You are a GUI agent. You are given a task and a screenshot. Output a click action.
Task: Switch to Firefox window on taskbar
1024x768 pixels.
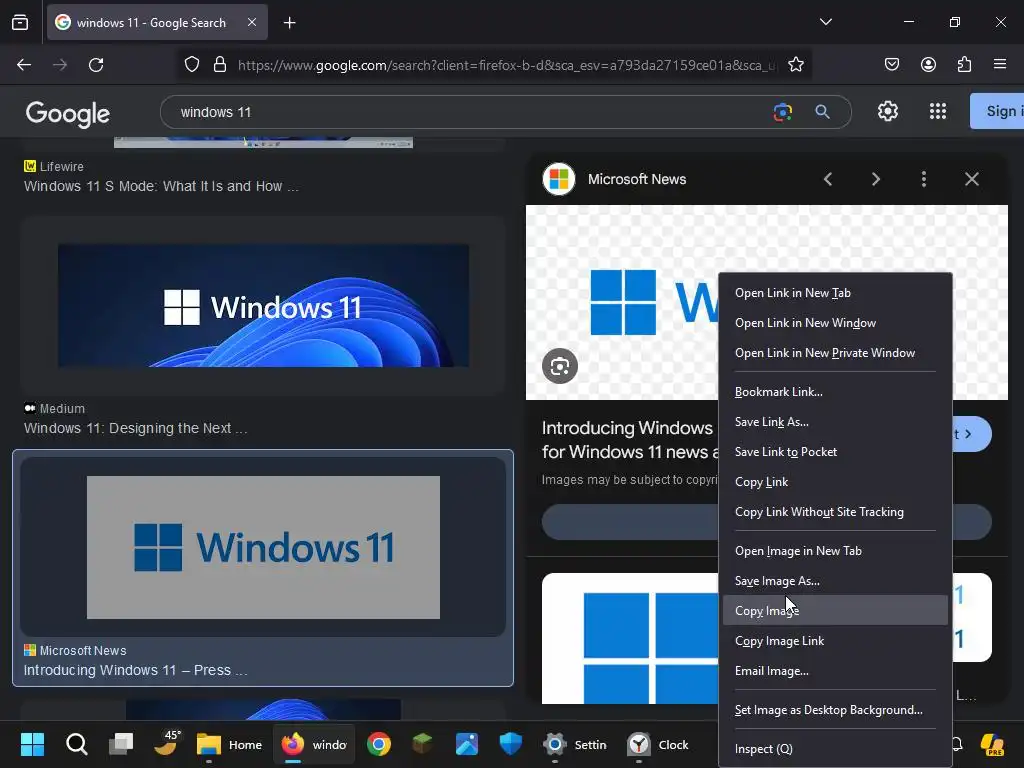point(314,744)
